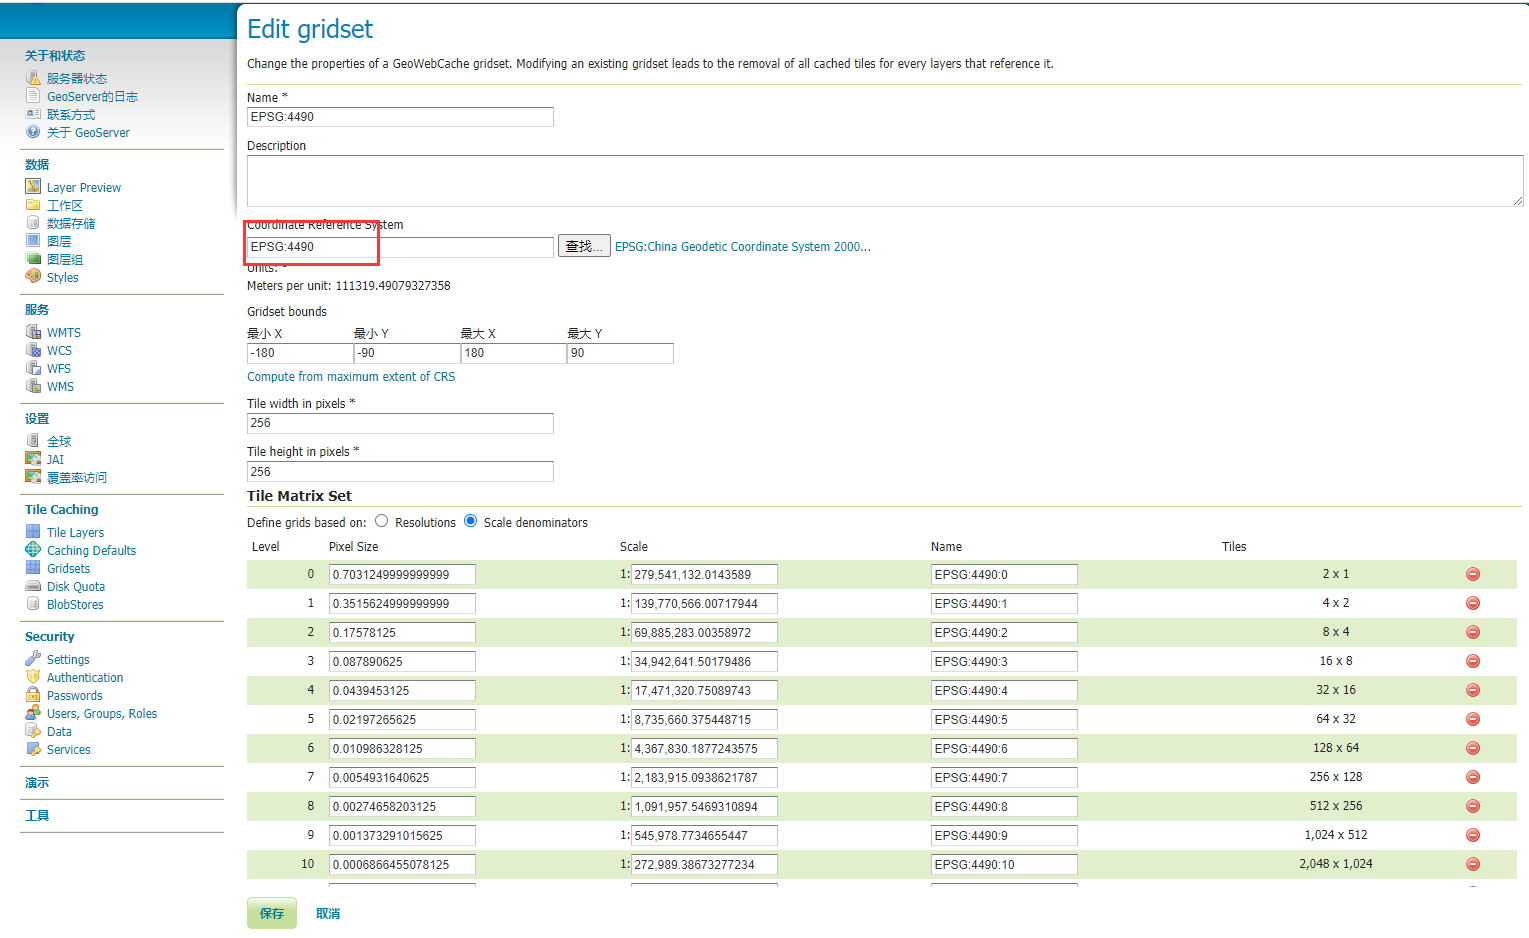Click the 数据存储 database icon
The height and width of the screenshot is (938, 1529).
[33, 223]
